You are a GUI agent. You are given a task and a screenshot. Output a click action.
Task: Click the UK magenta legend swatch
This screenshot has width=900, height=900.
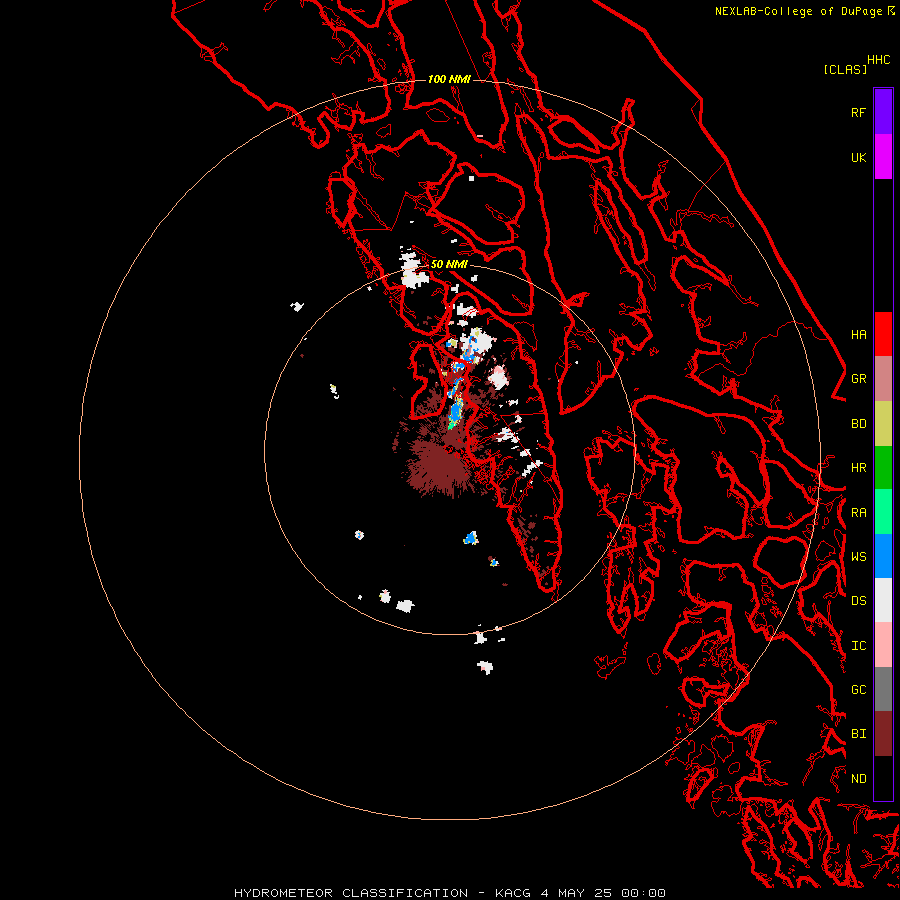883,157
